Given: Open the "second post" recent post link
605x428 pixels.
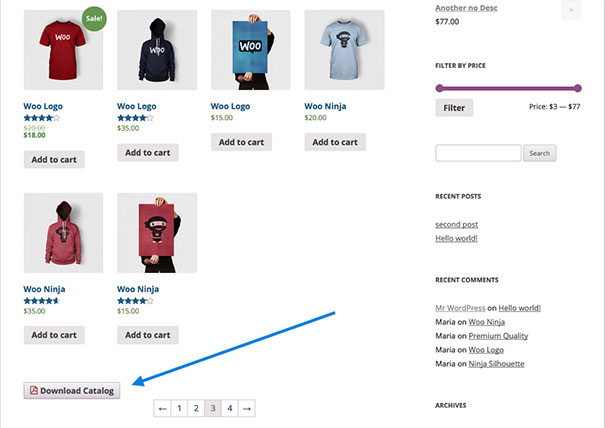Looking at the screenshot, I should point(457,224).
